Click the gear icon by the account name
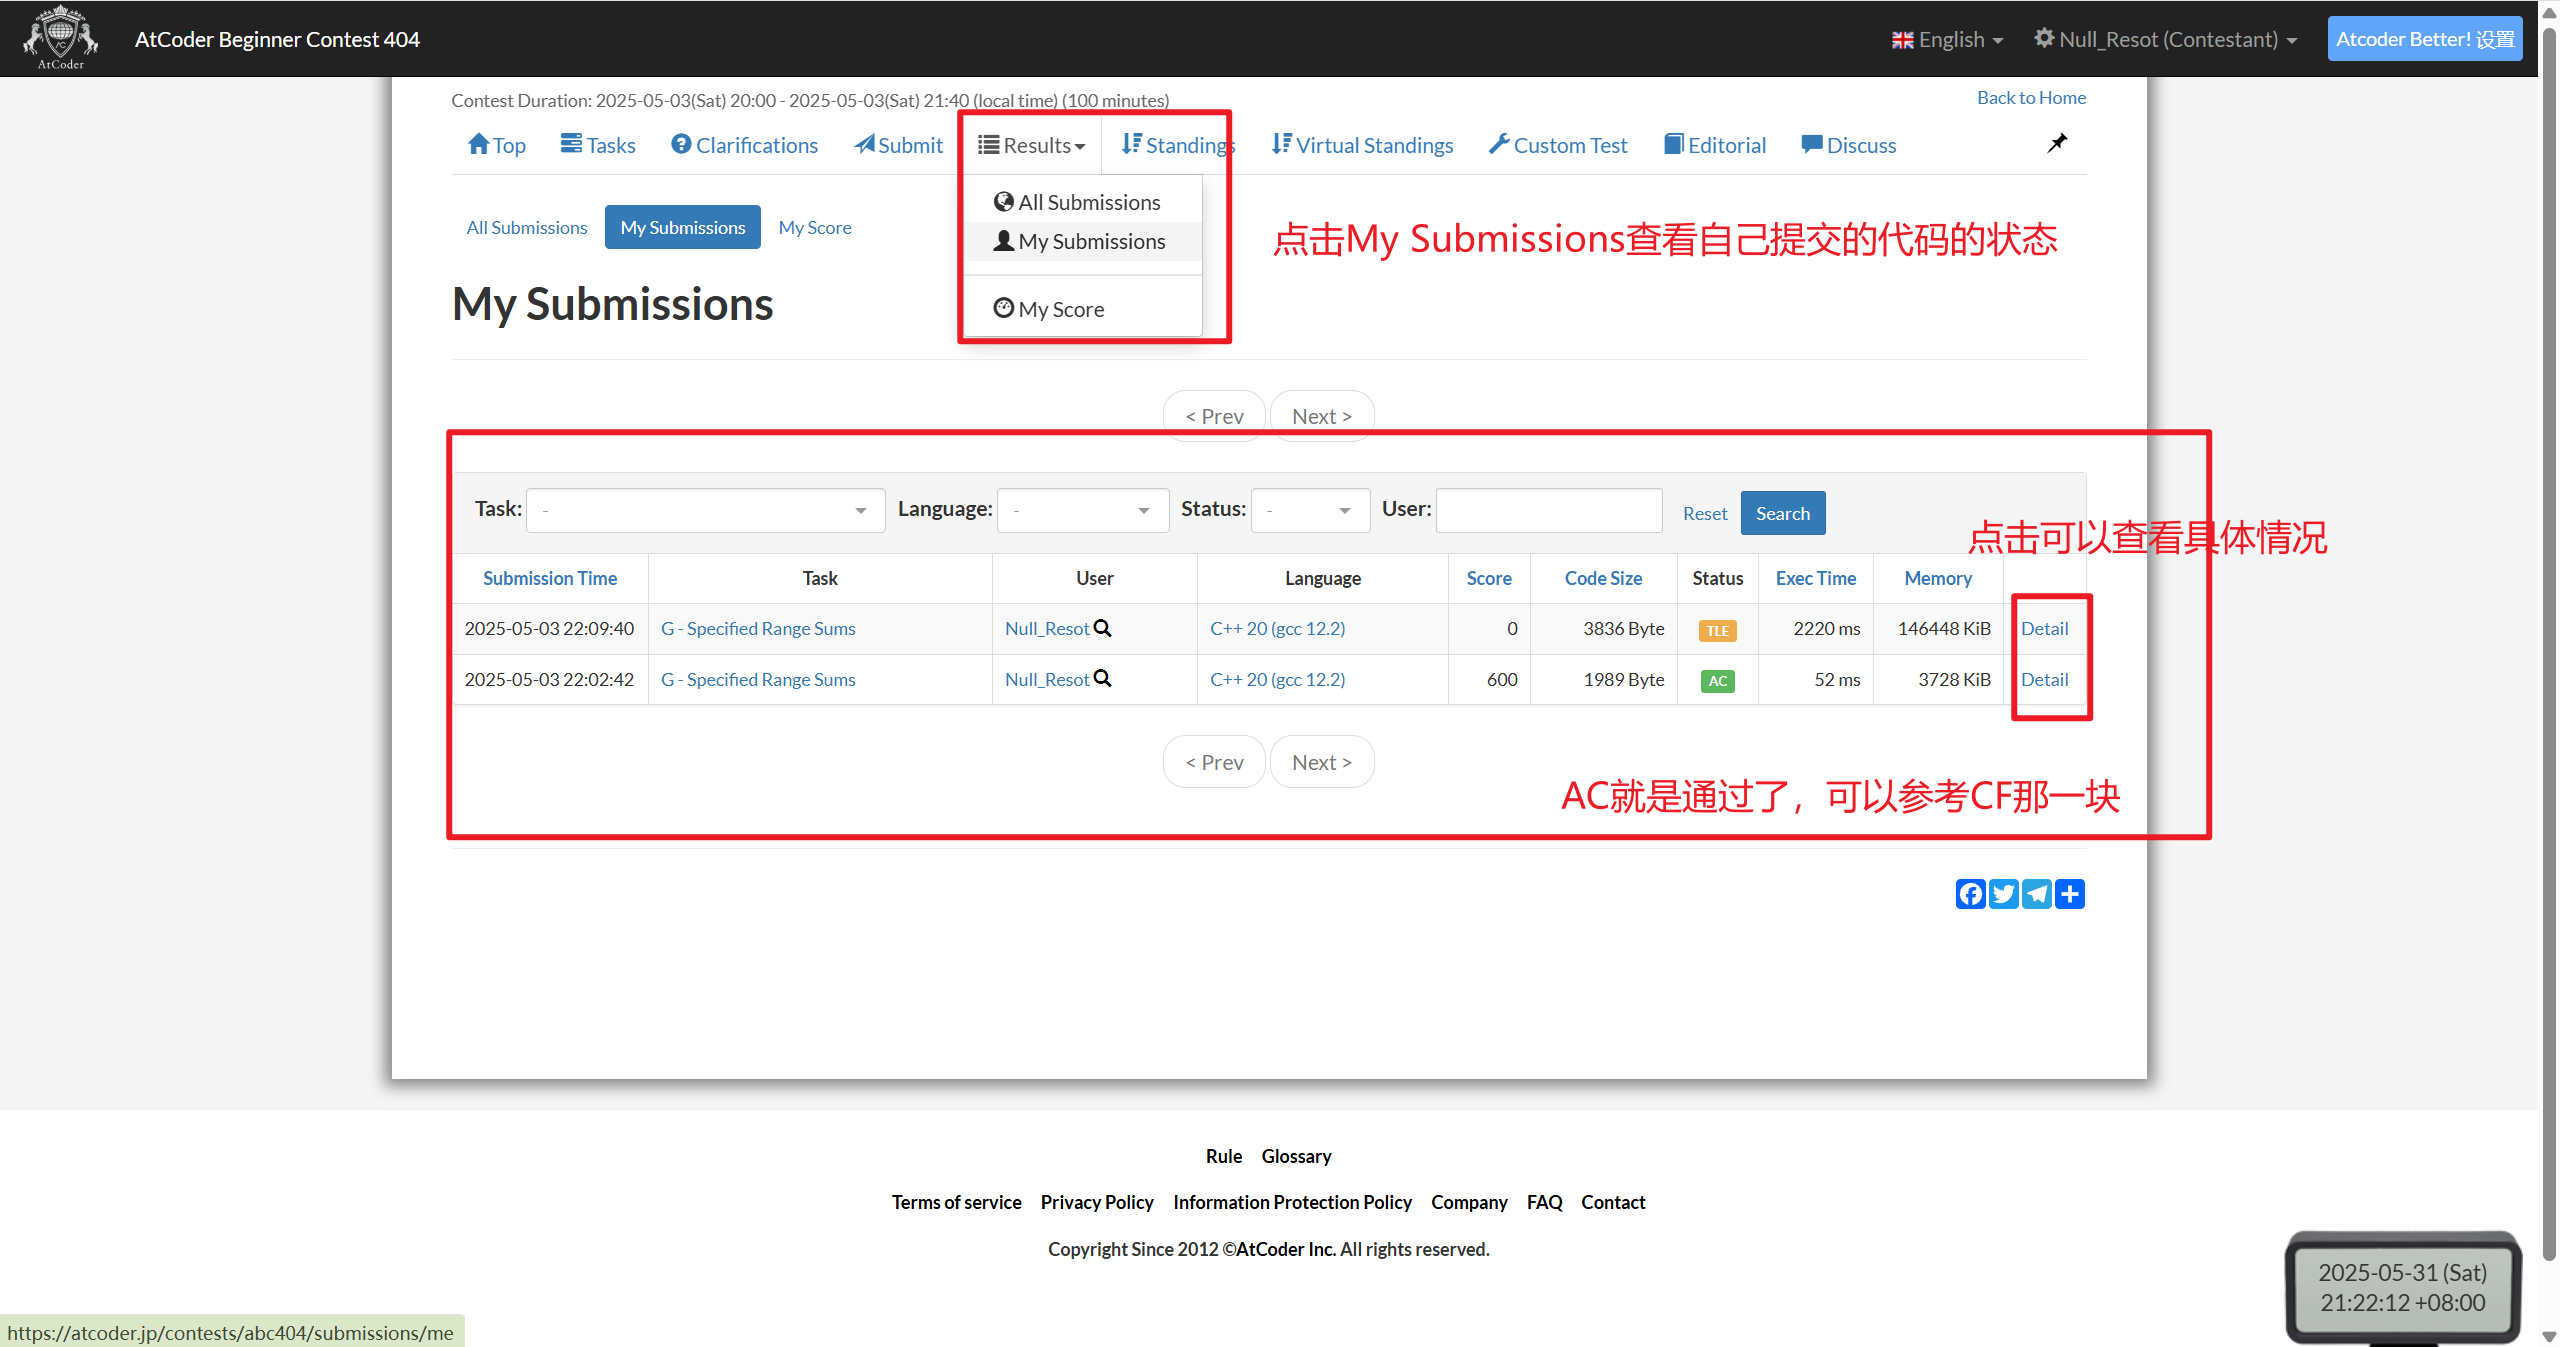This screenshot has width=2560, height=1347. click(x=2043, y=38)
